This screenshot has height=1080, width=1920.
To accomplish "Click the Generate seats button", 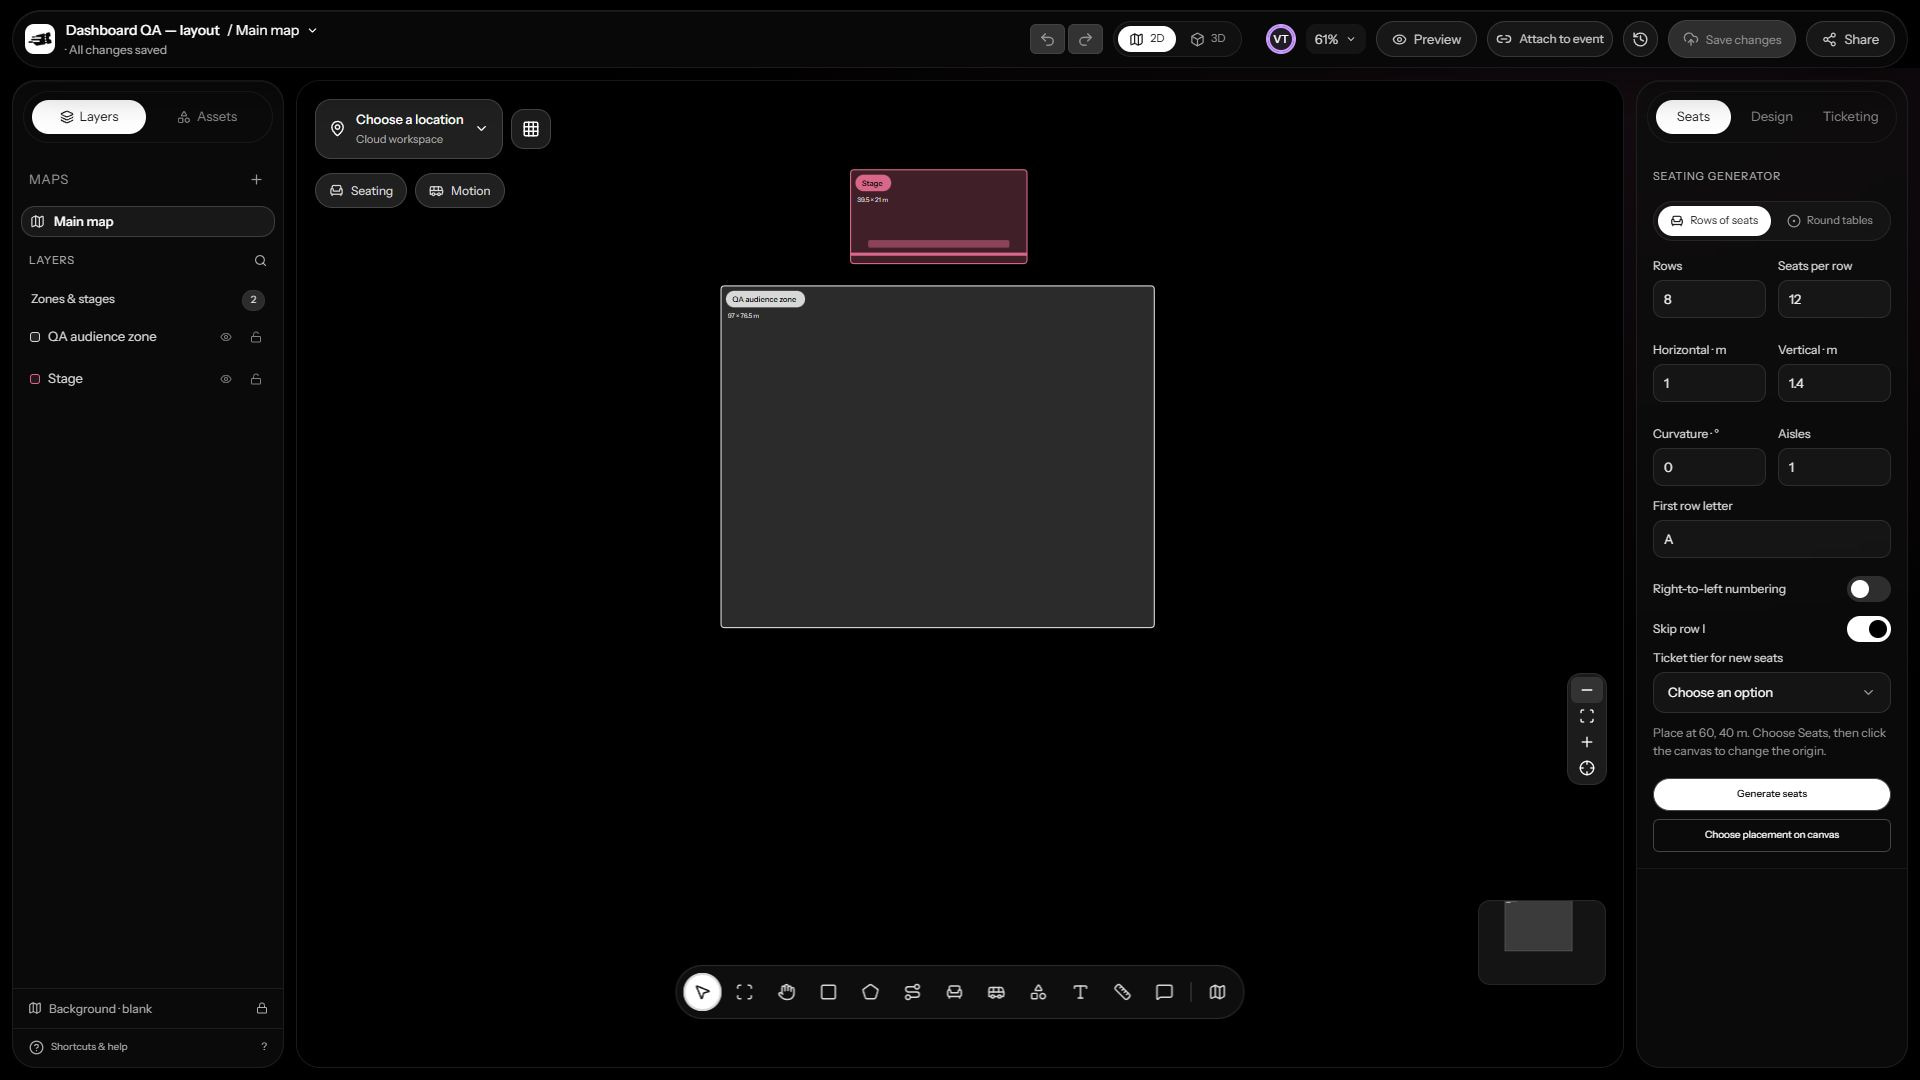I will click(x=1771, y=794).
